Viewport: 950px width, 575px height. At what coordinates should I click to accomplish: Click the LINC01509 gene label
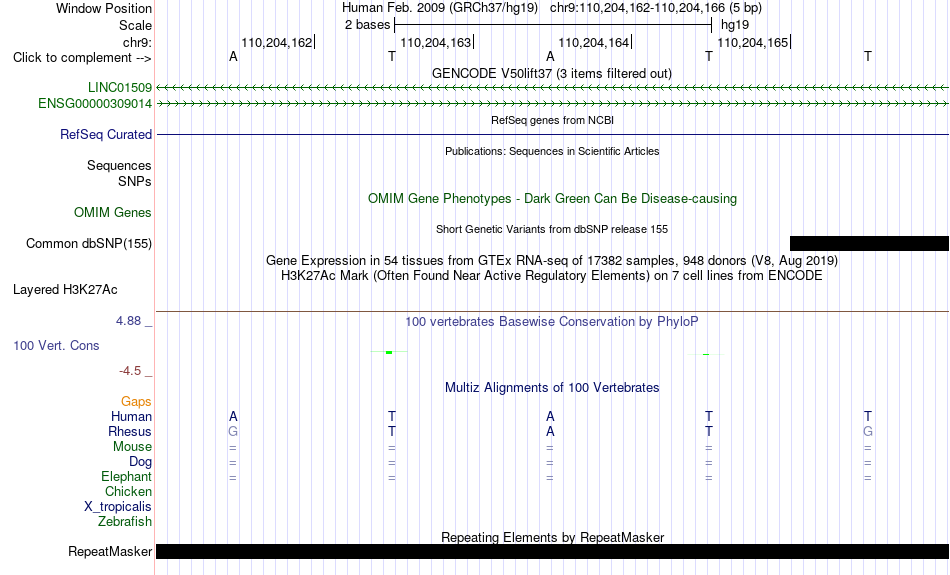119,88
